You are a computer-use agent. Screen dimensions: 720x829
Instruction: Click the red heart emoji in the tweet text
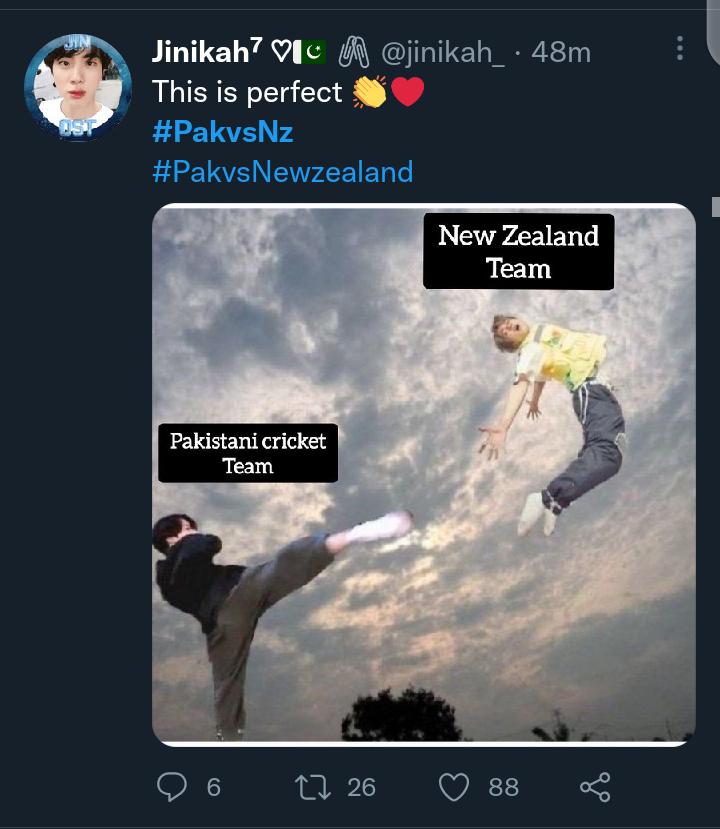pos(408,92)
